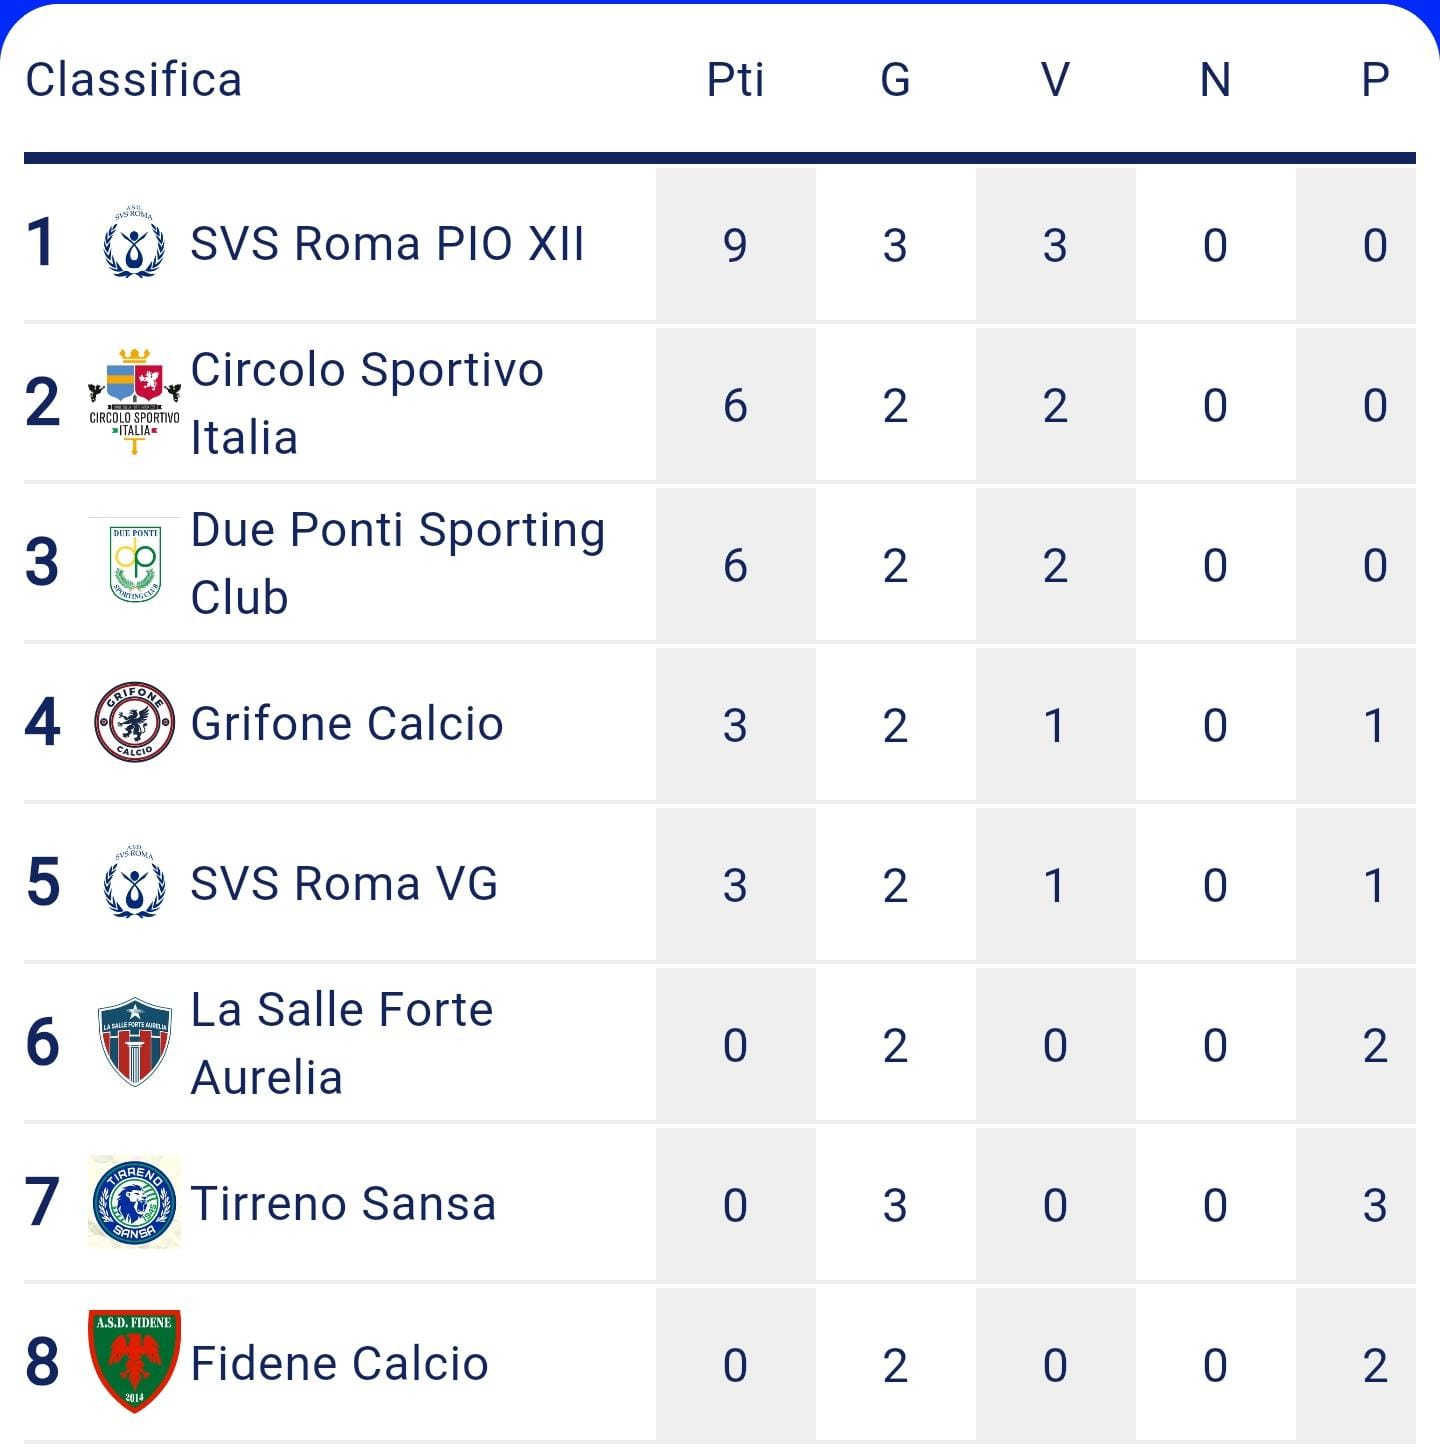Image resolution: width=1440 pixels, height=1449 pixels.
Task: Open the SVS Roma PIO XII team name
Action: tap(387, 244)
